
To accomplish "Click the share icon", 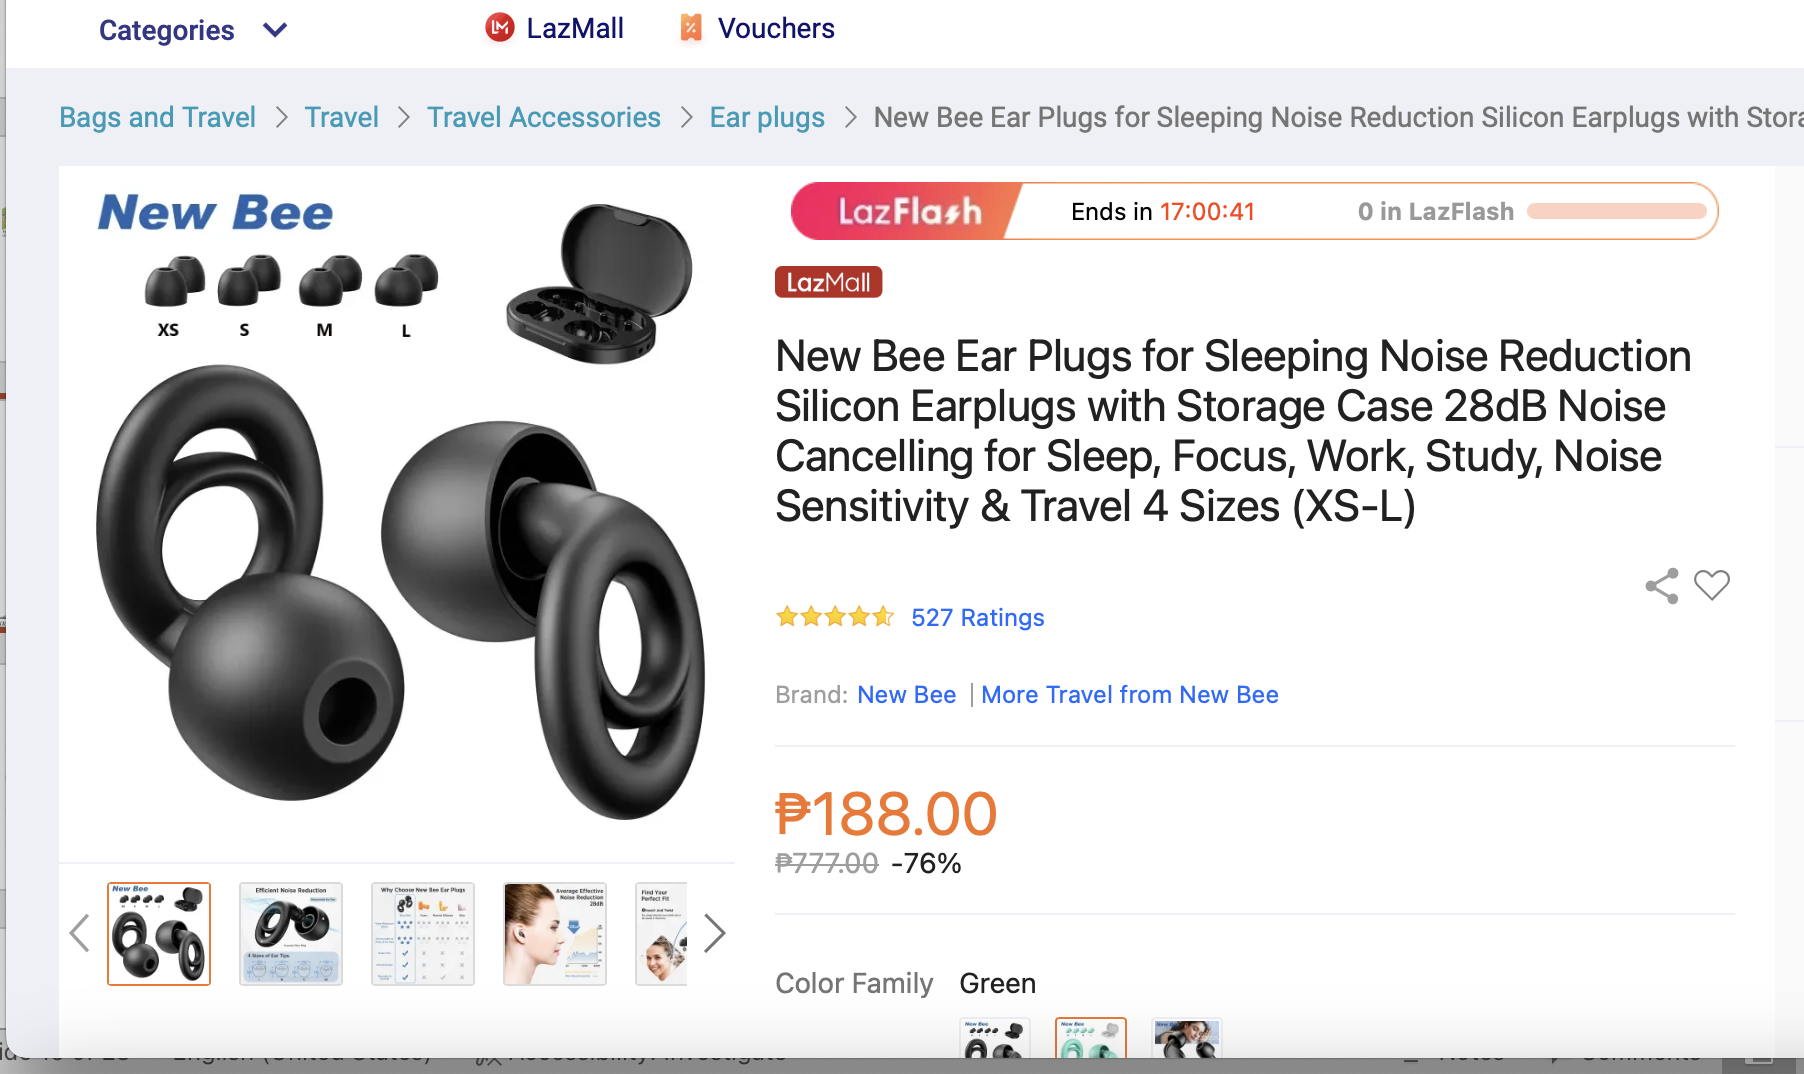I will [x=1661, y=586].
